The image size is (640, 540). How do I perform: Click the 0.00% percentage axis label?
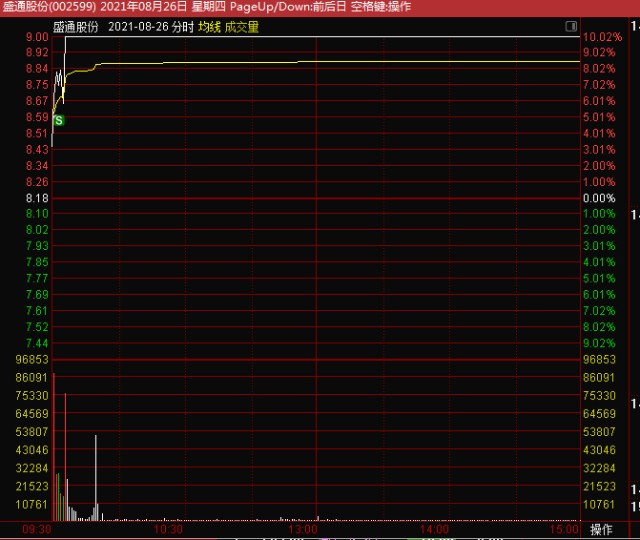599,198
